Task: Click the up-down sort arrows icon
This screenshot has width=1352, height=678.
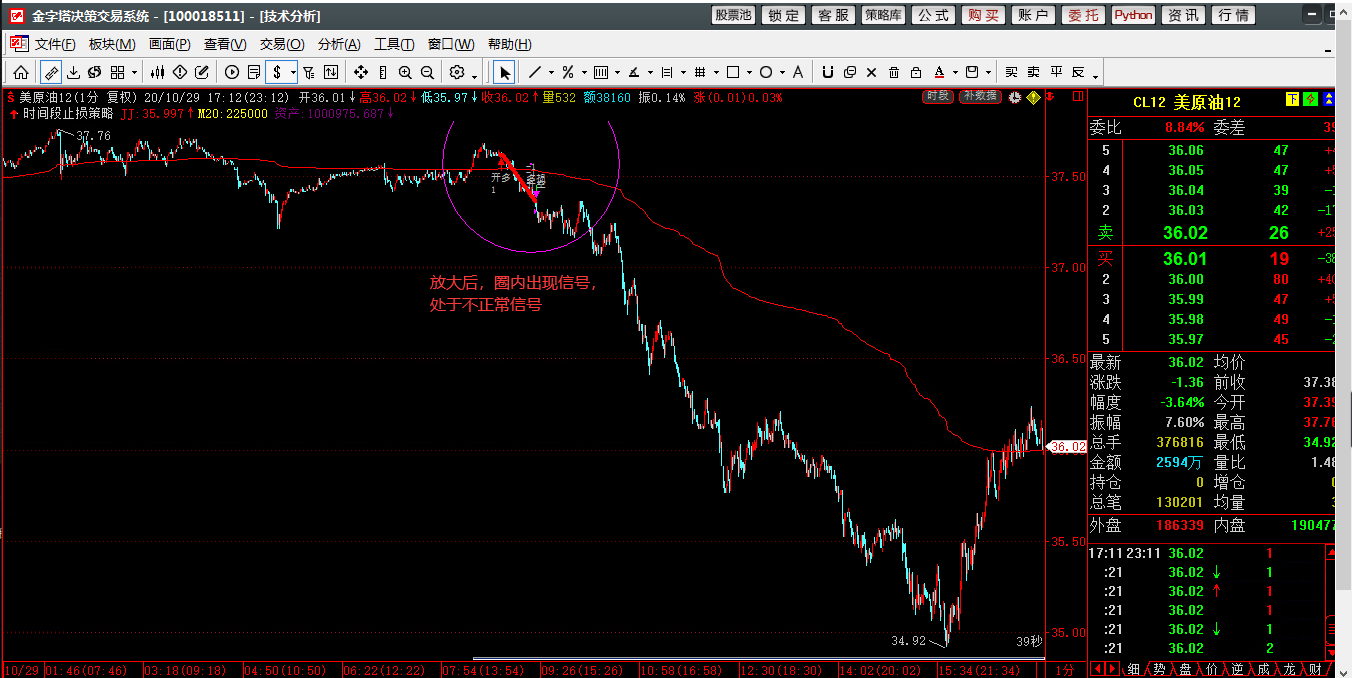Action: 331,72
